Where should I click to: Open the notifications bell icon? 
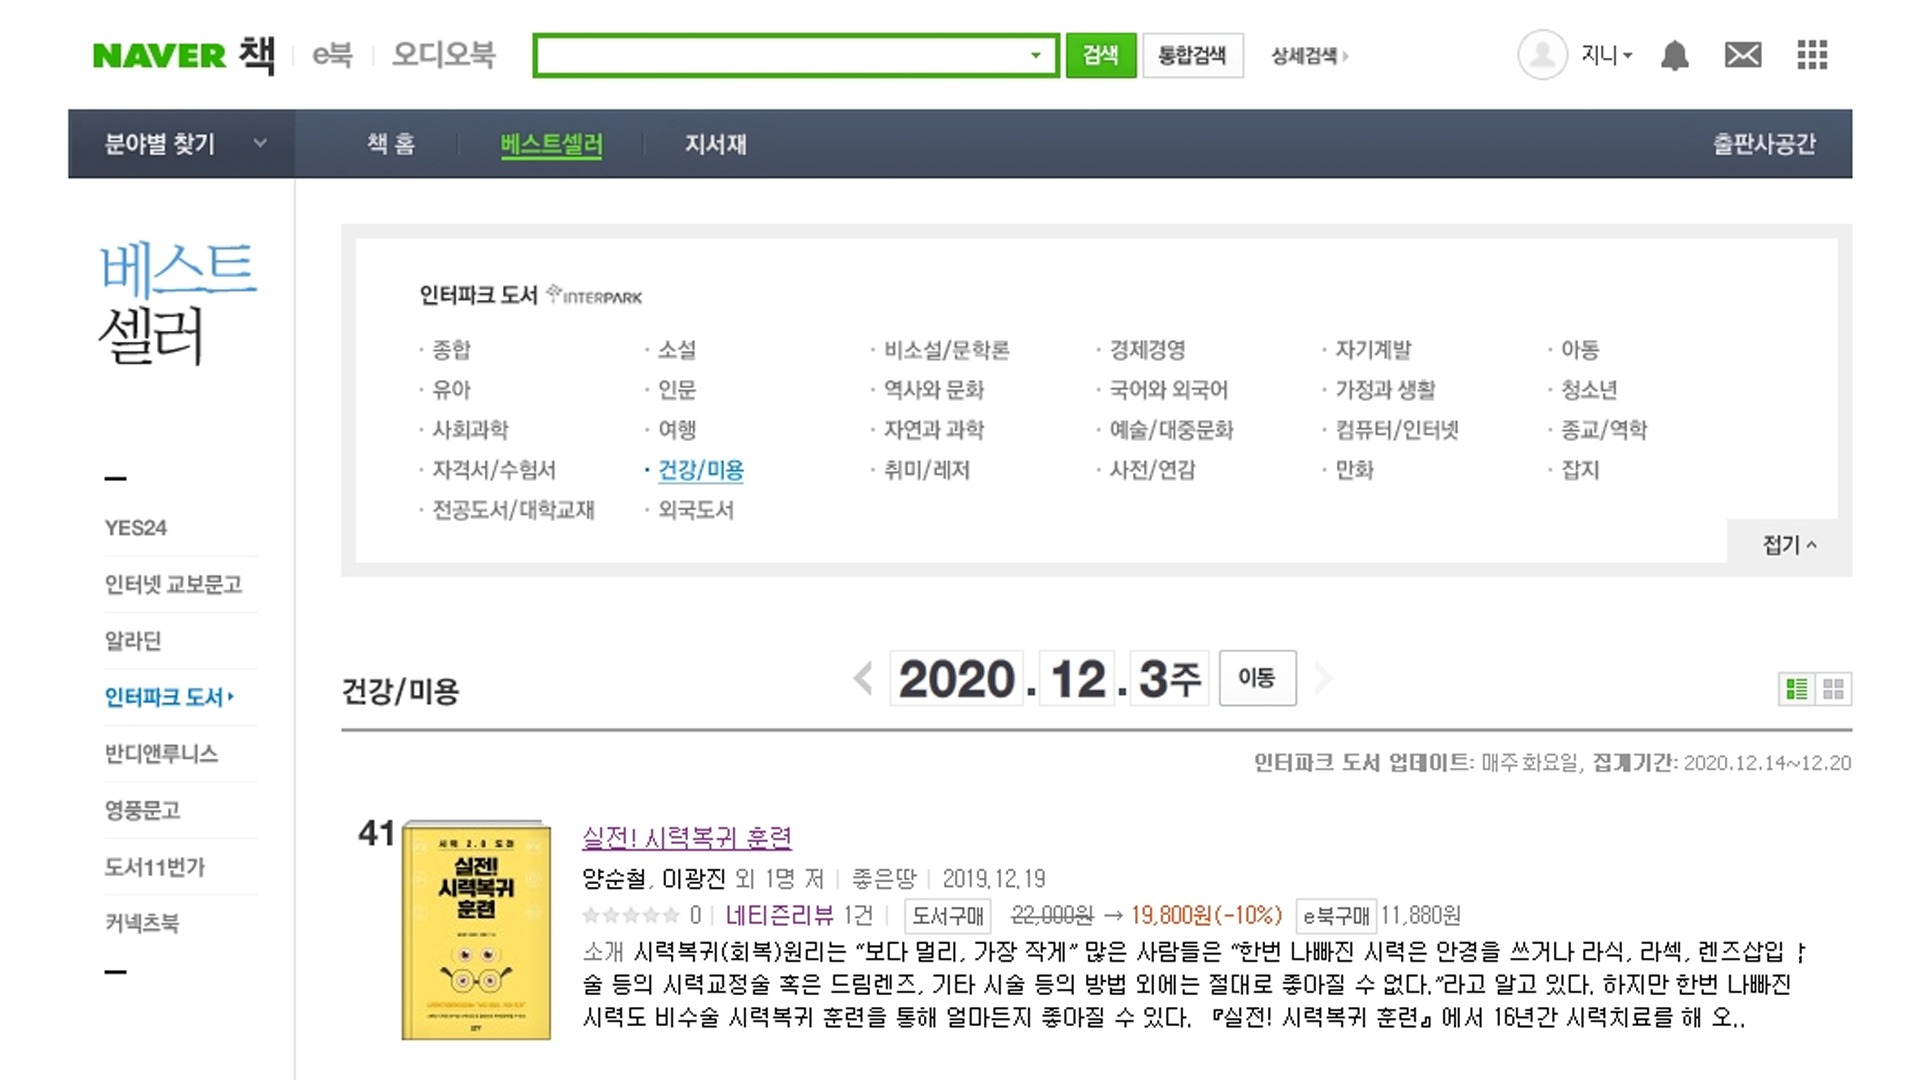[x=1674, y=55]
